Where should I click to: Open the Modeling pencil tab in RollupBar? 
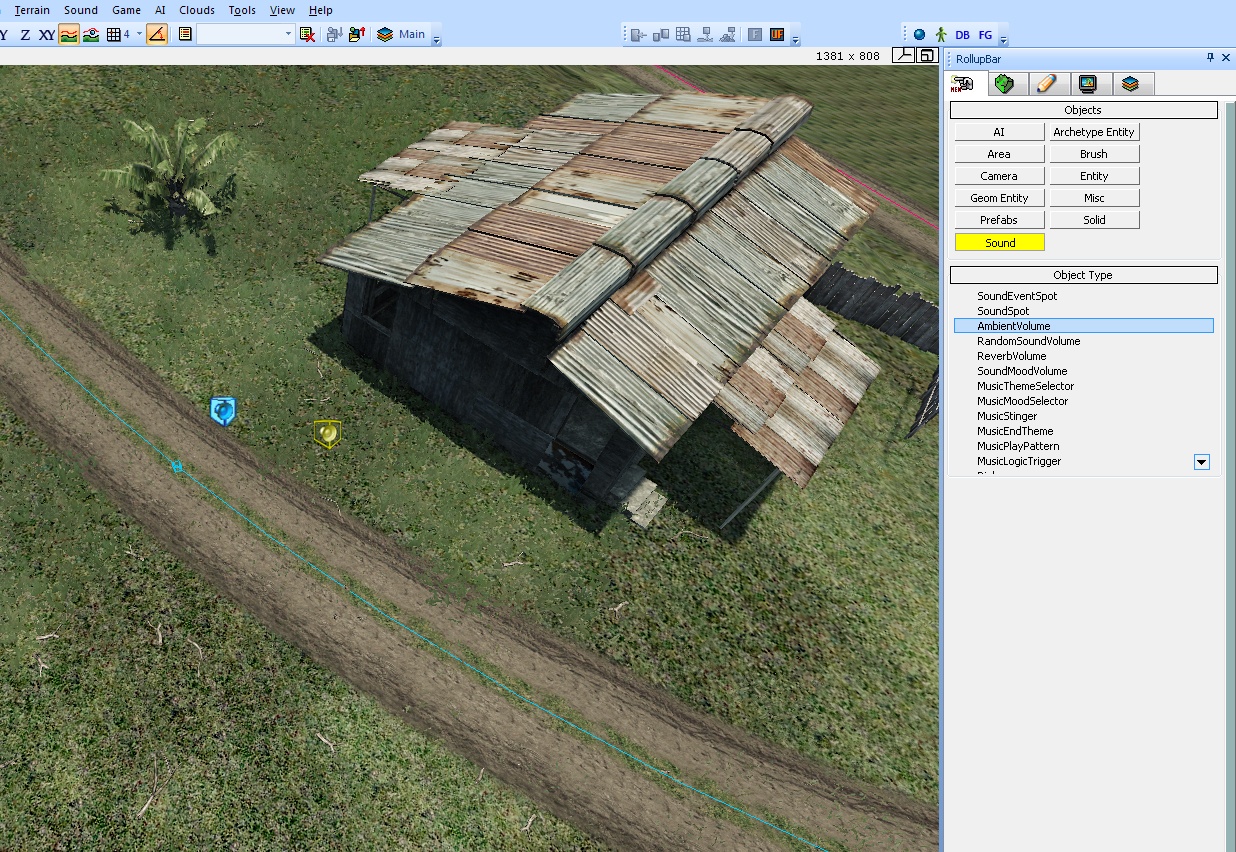point(1046,84)
